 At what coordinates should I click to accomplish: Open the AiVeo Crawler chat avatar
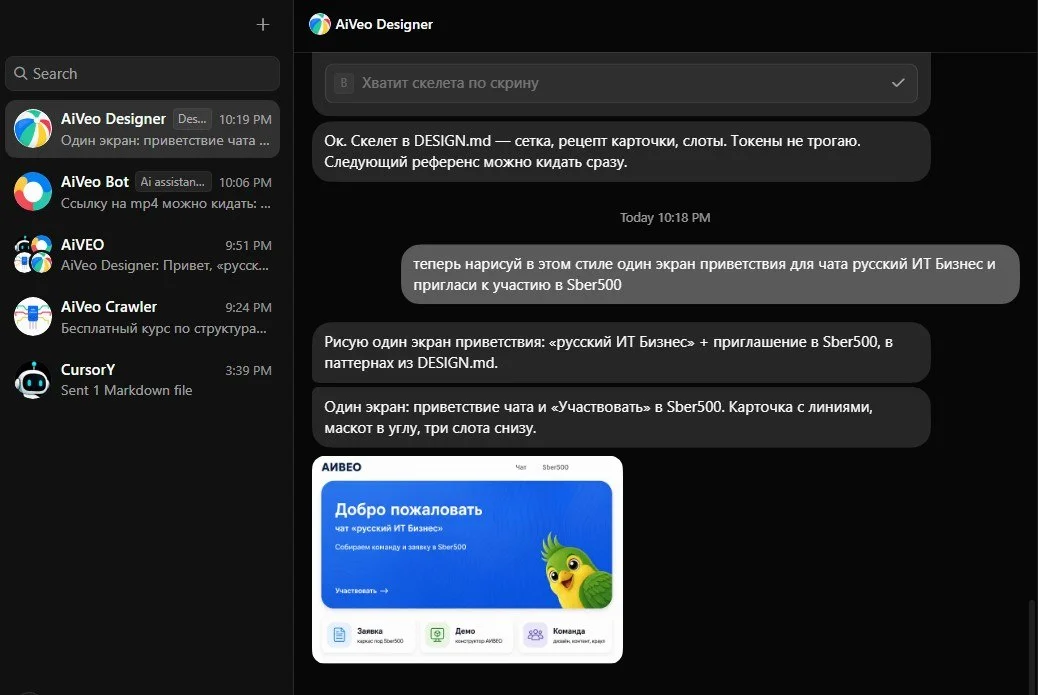32,316
